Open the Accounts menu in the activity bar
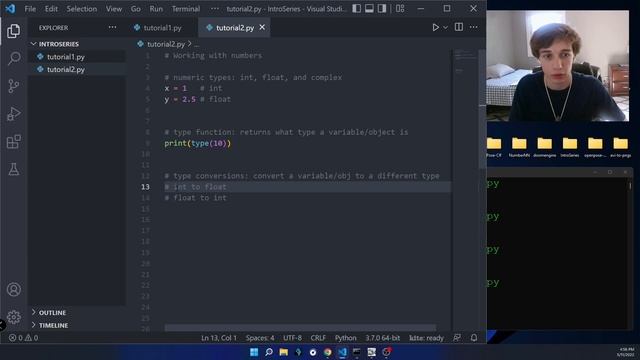 pos(13,289)
